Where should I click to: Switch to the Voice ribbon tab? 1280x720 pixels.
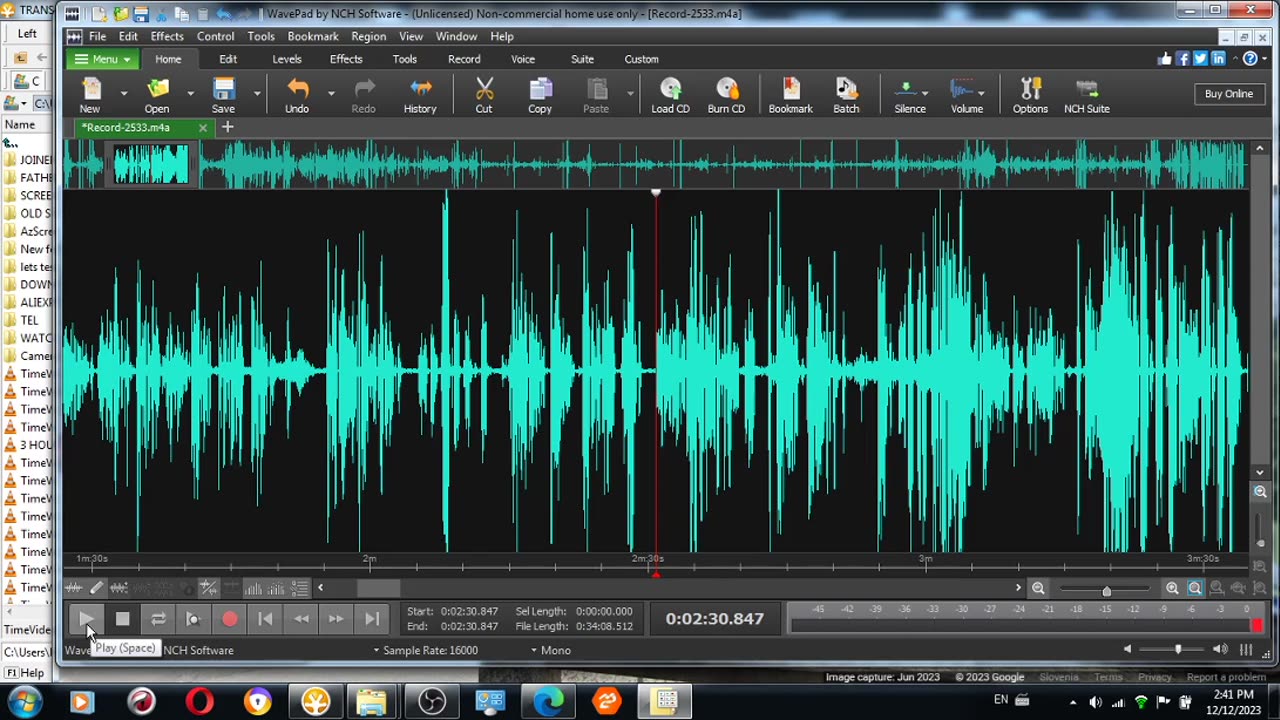pos(523,59)
